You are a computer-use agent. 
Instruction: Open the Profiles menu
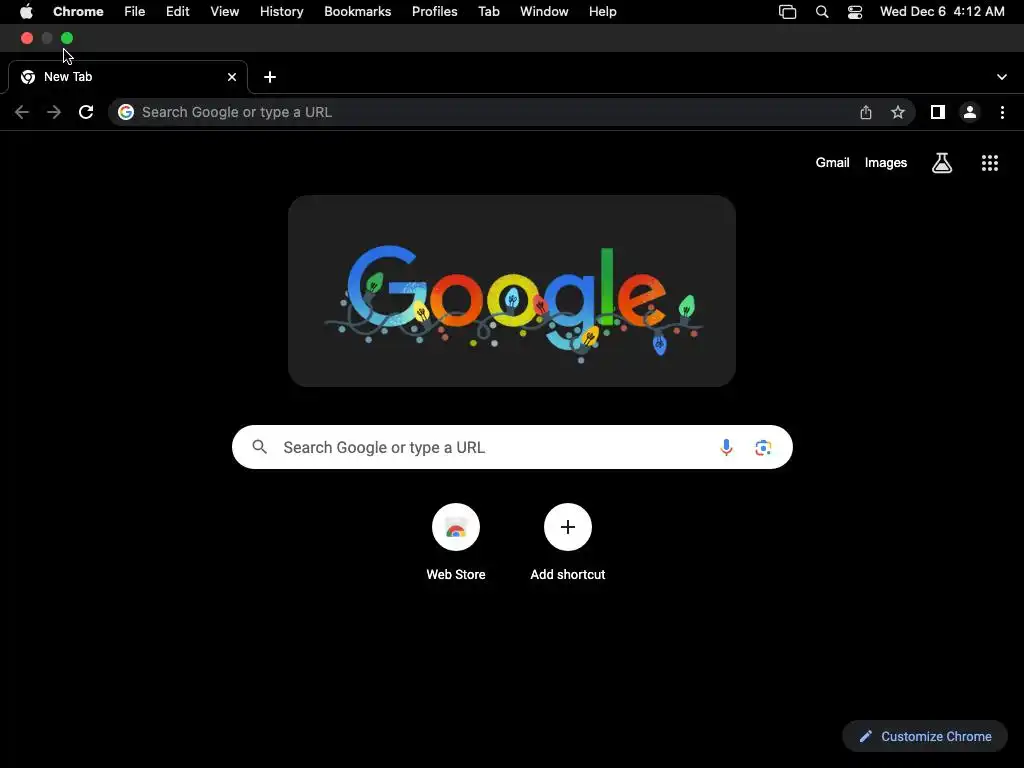(x=434, y=12)
